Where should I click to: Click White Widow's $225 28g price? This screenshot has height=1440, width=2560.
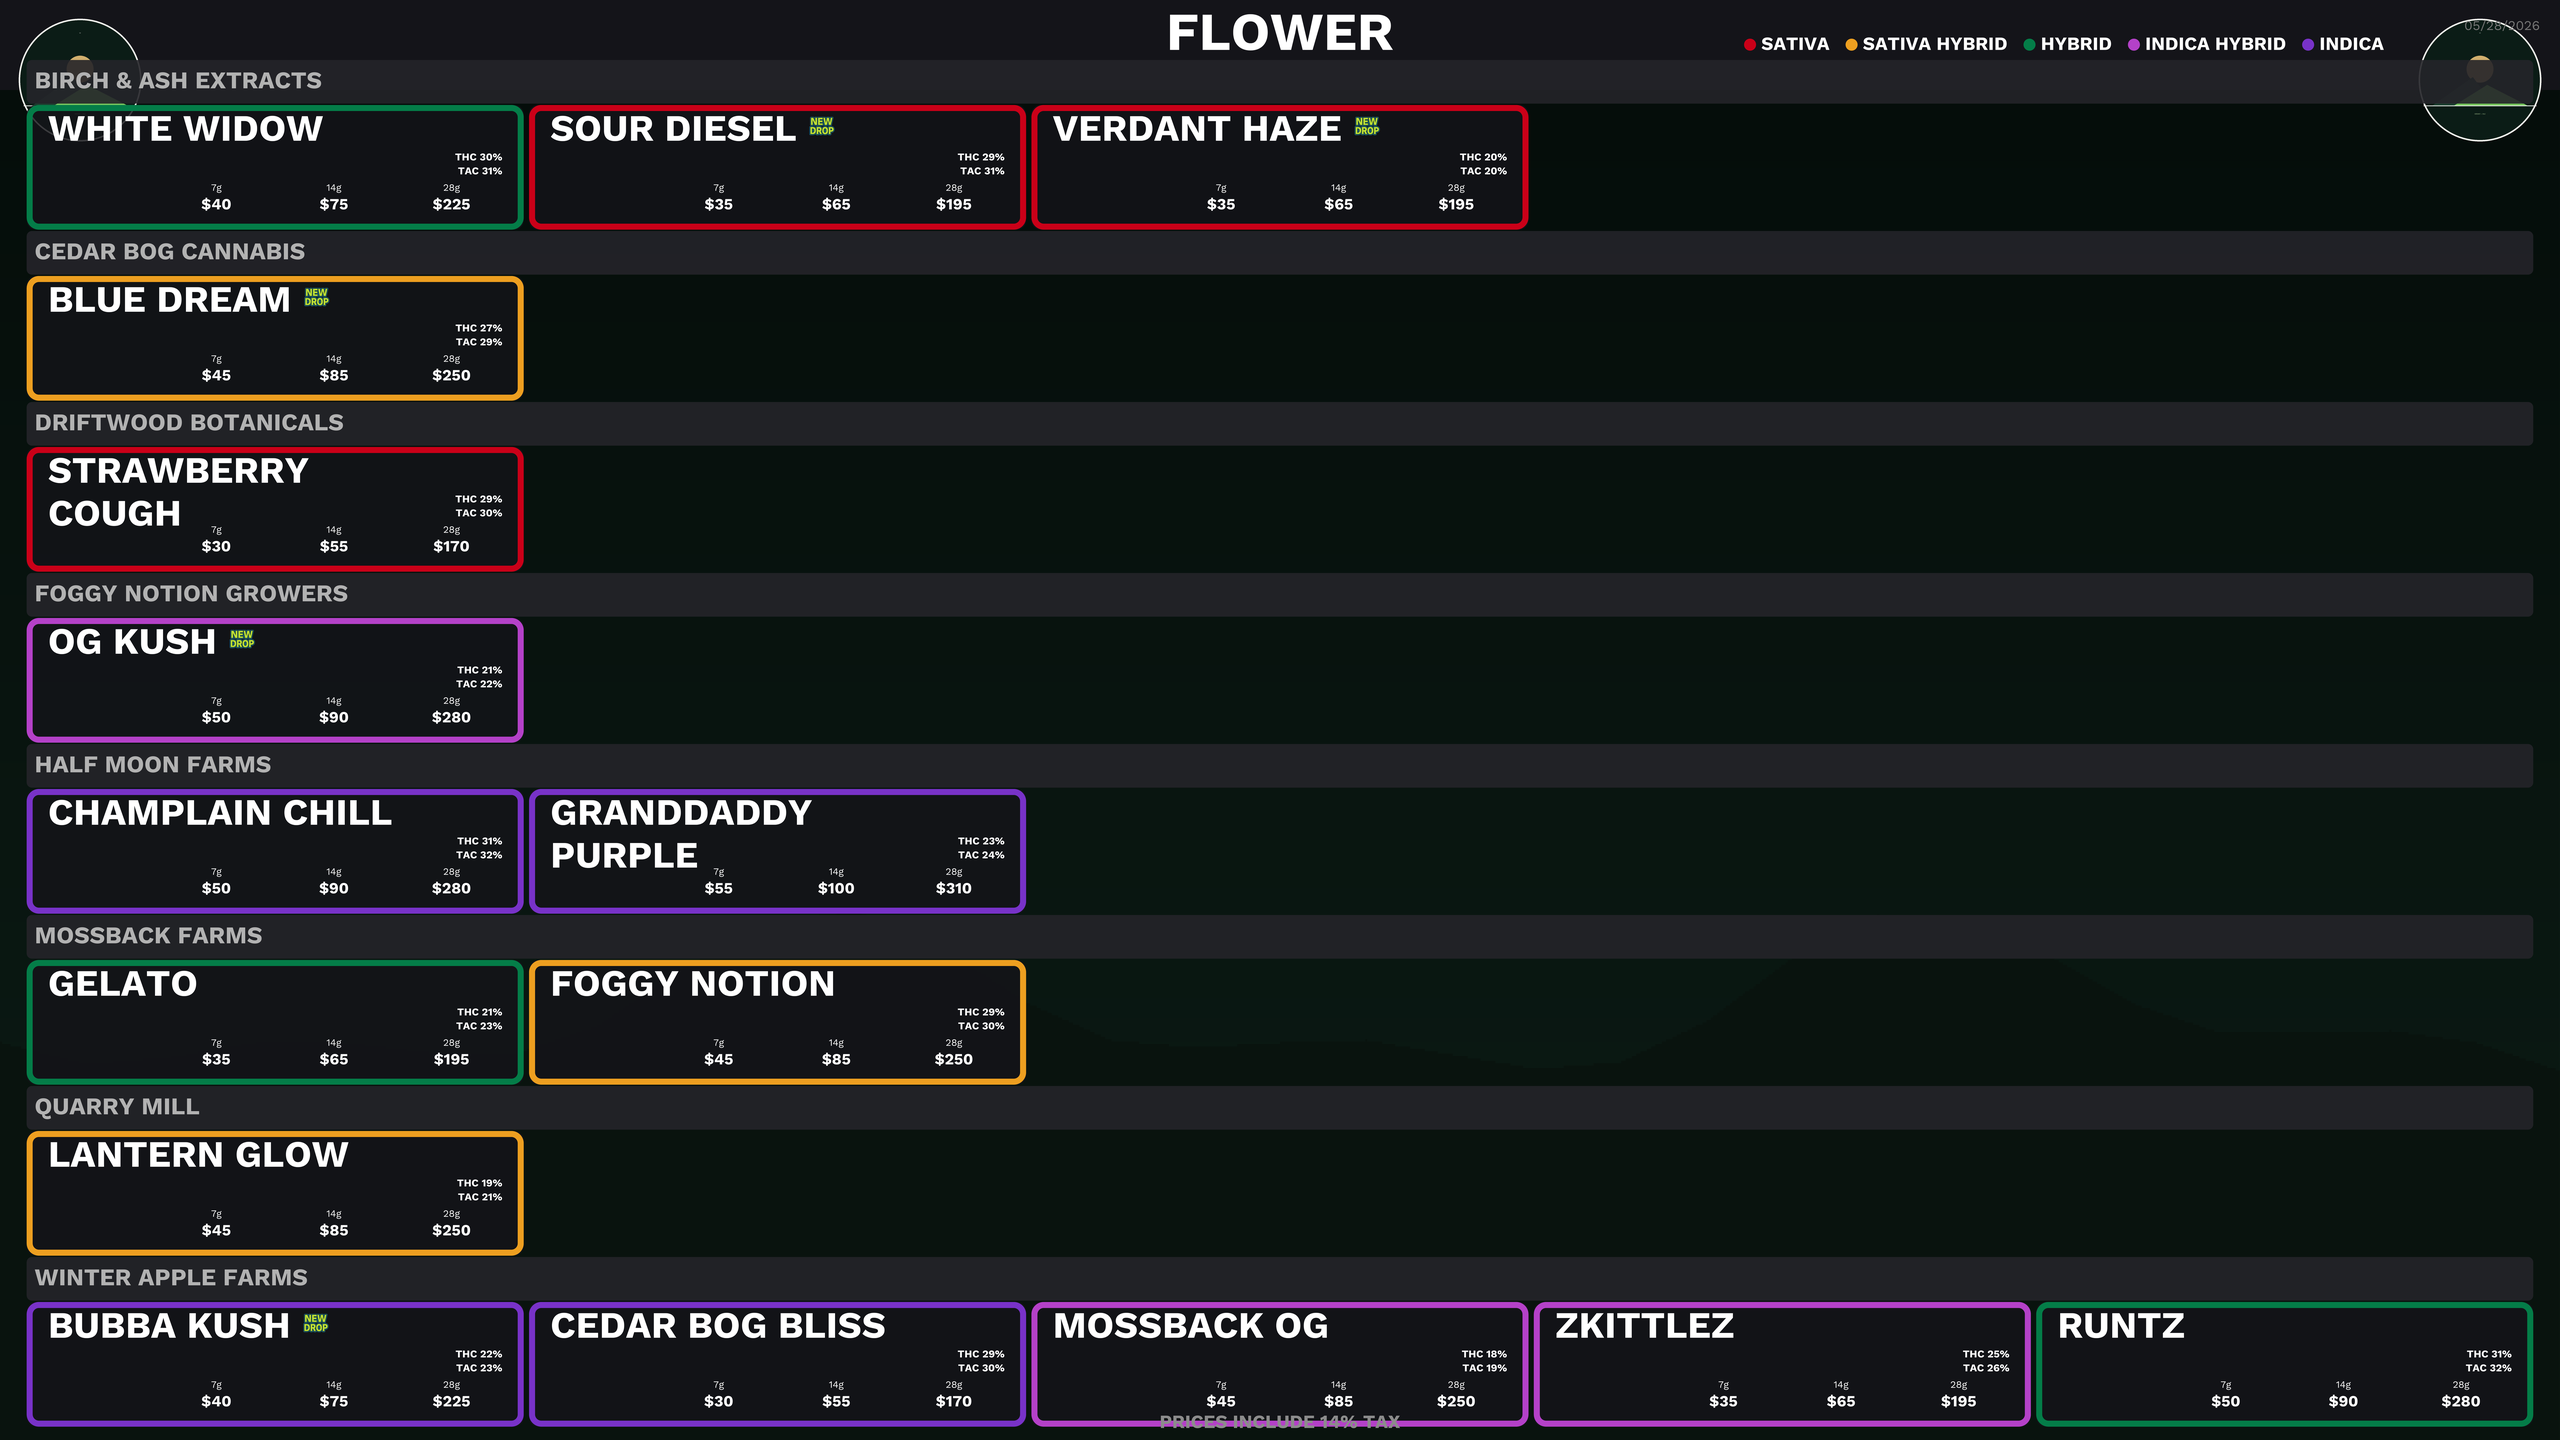(451, 204)
